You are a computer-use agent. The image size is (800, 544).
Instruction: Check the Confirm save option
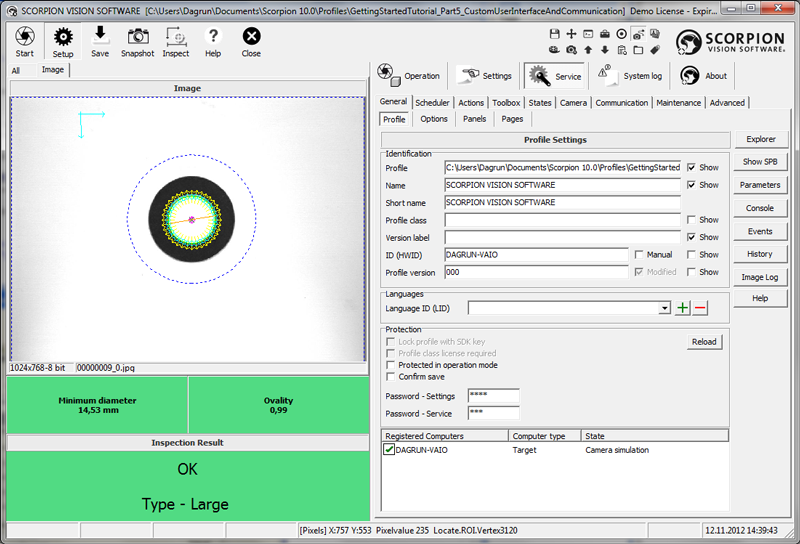(390, 377)
